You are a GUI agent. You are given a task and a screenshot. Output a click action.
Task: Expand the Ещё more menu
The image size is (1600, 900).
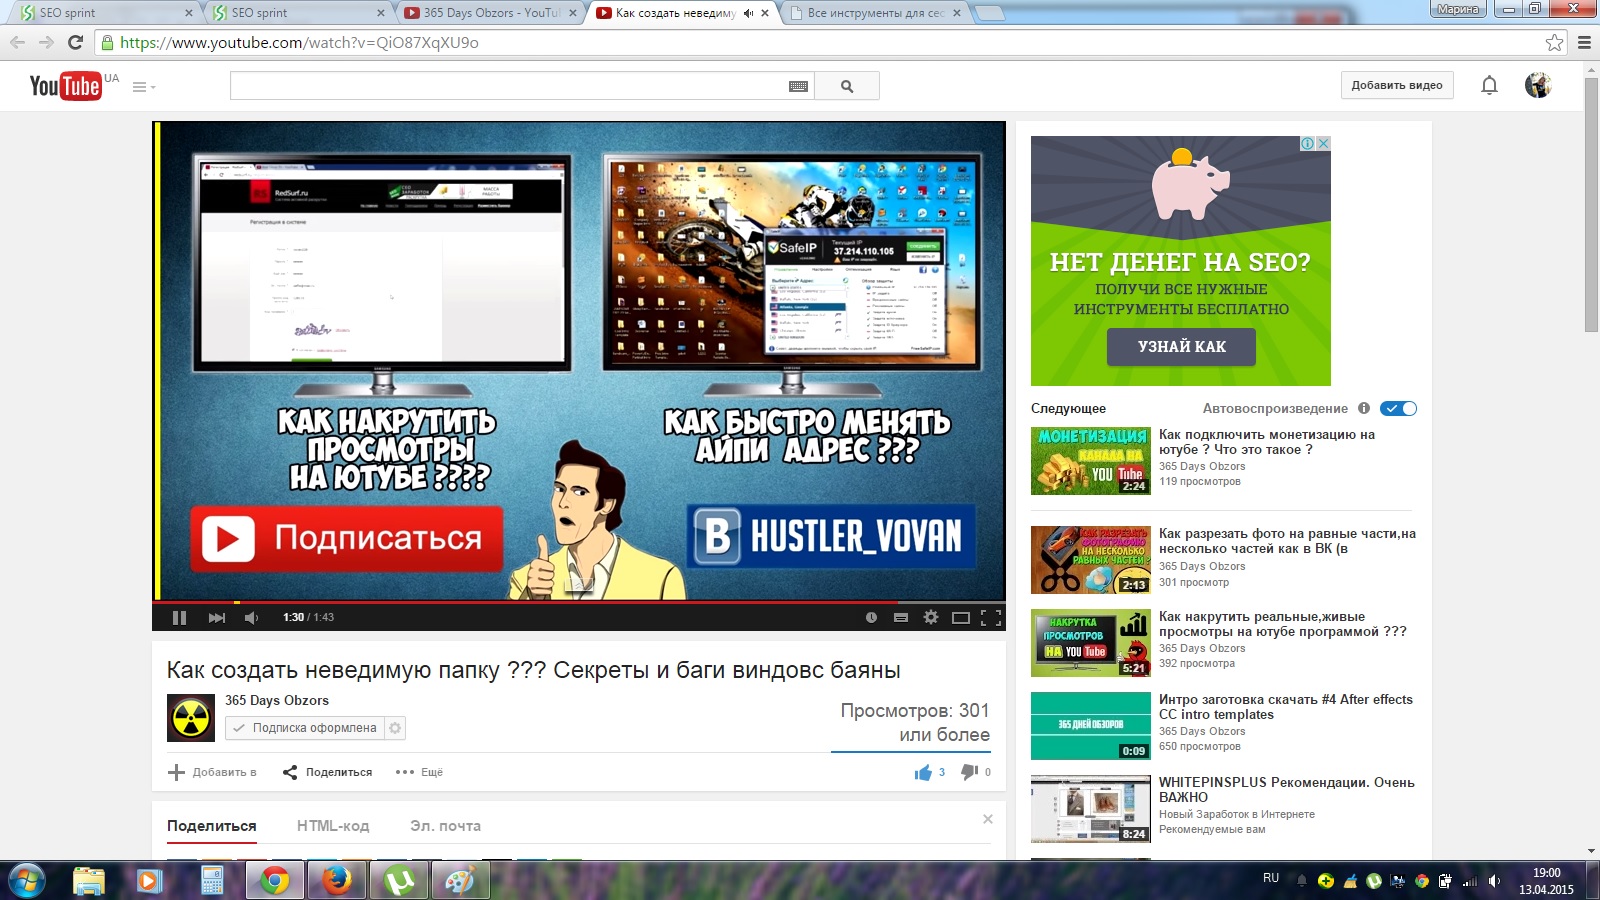click(419, 772)
